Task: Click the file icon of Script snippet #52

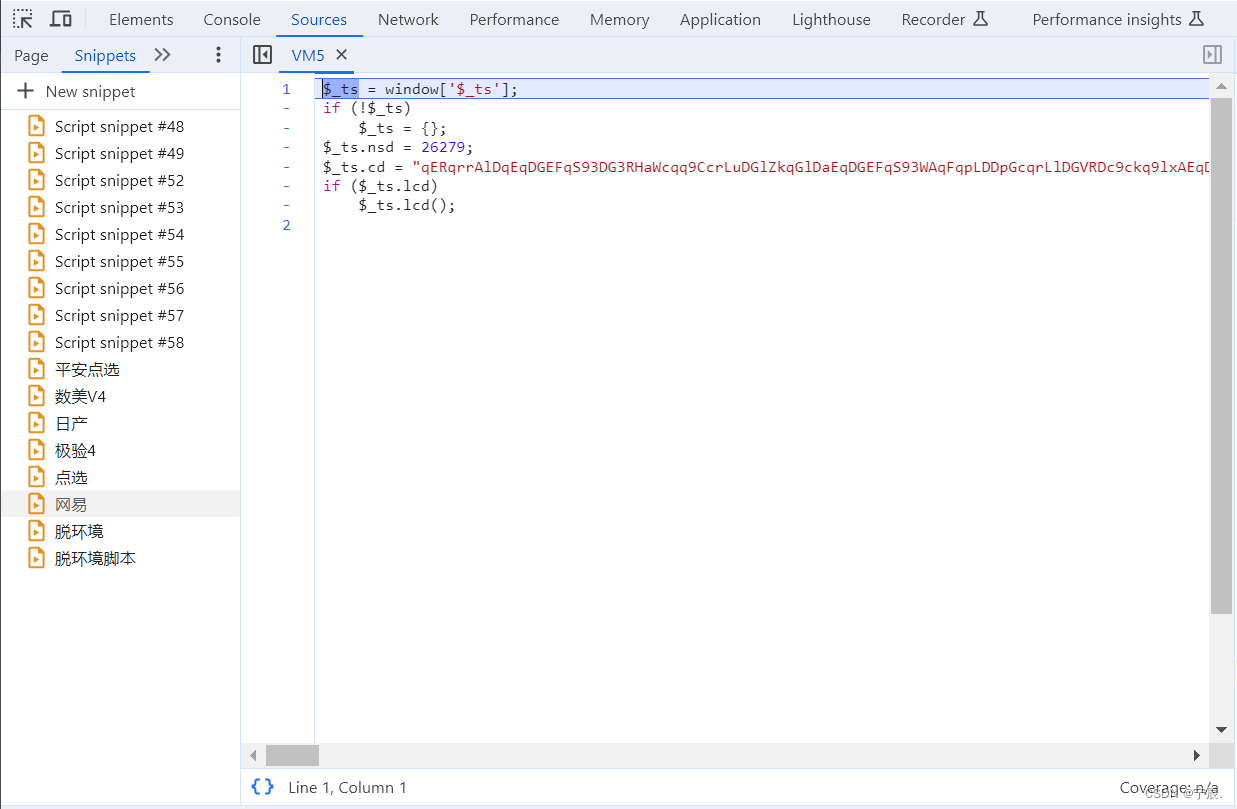Action: [x=36, y=180]
